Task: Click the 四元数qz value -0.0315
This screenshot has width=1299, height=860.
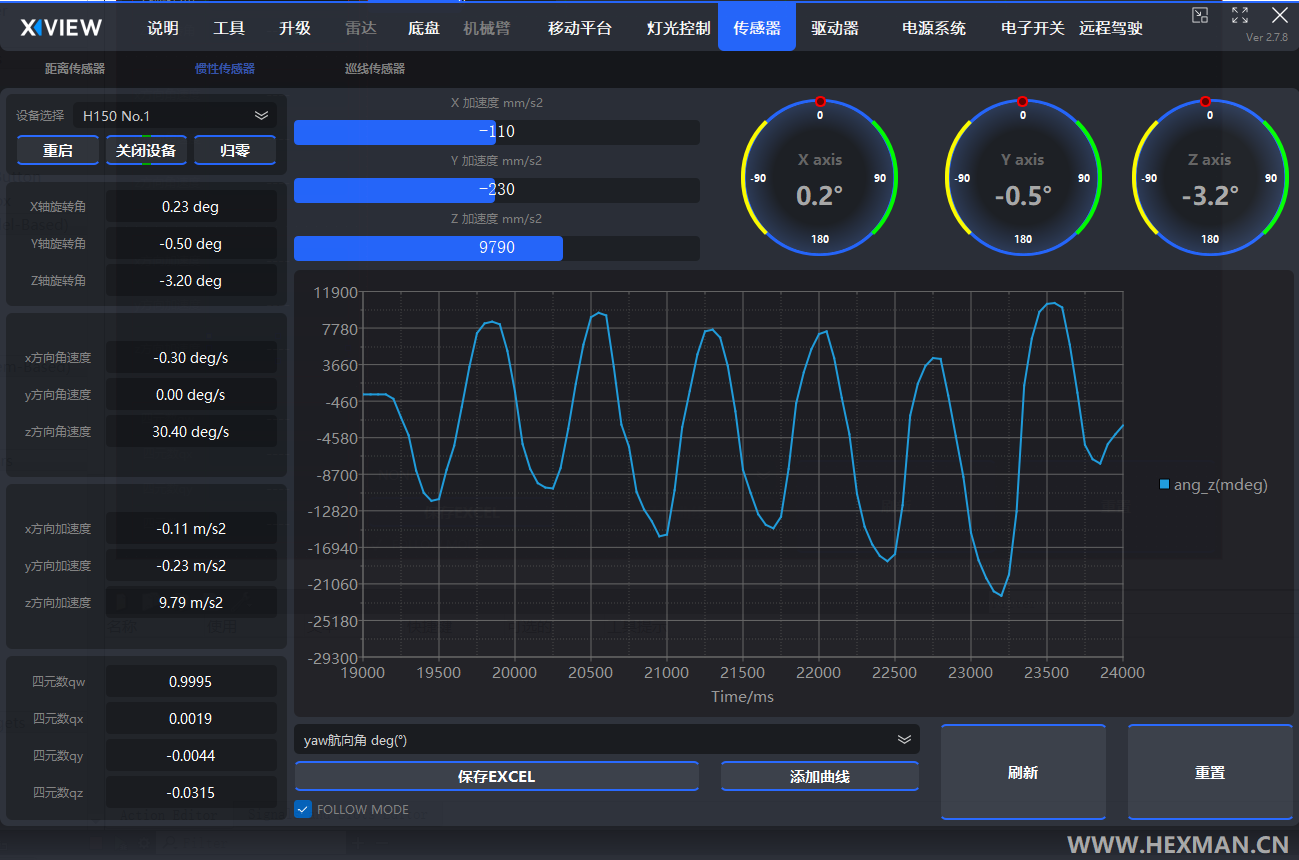Action: pyautogui.click(x=191, y=793)
